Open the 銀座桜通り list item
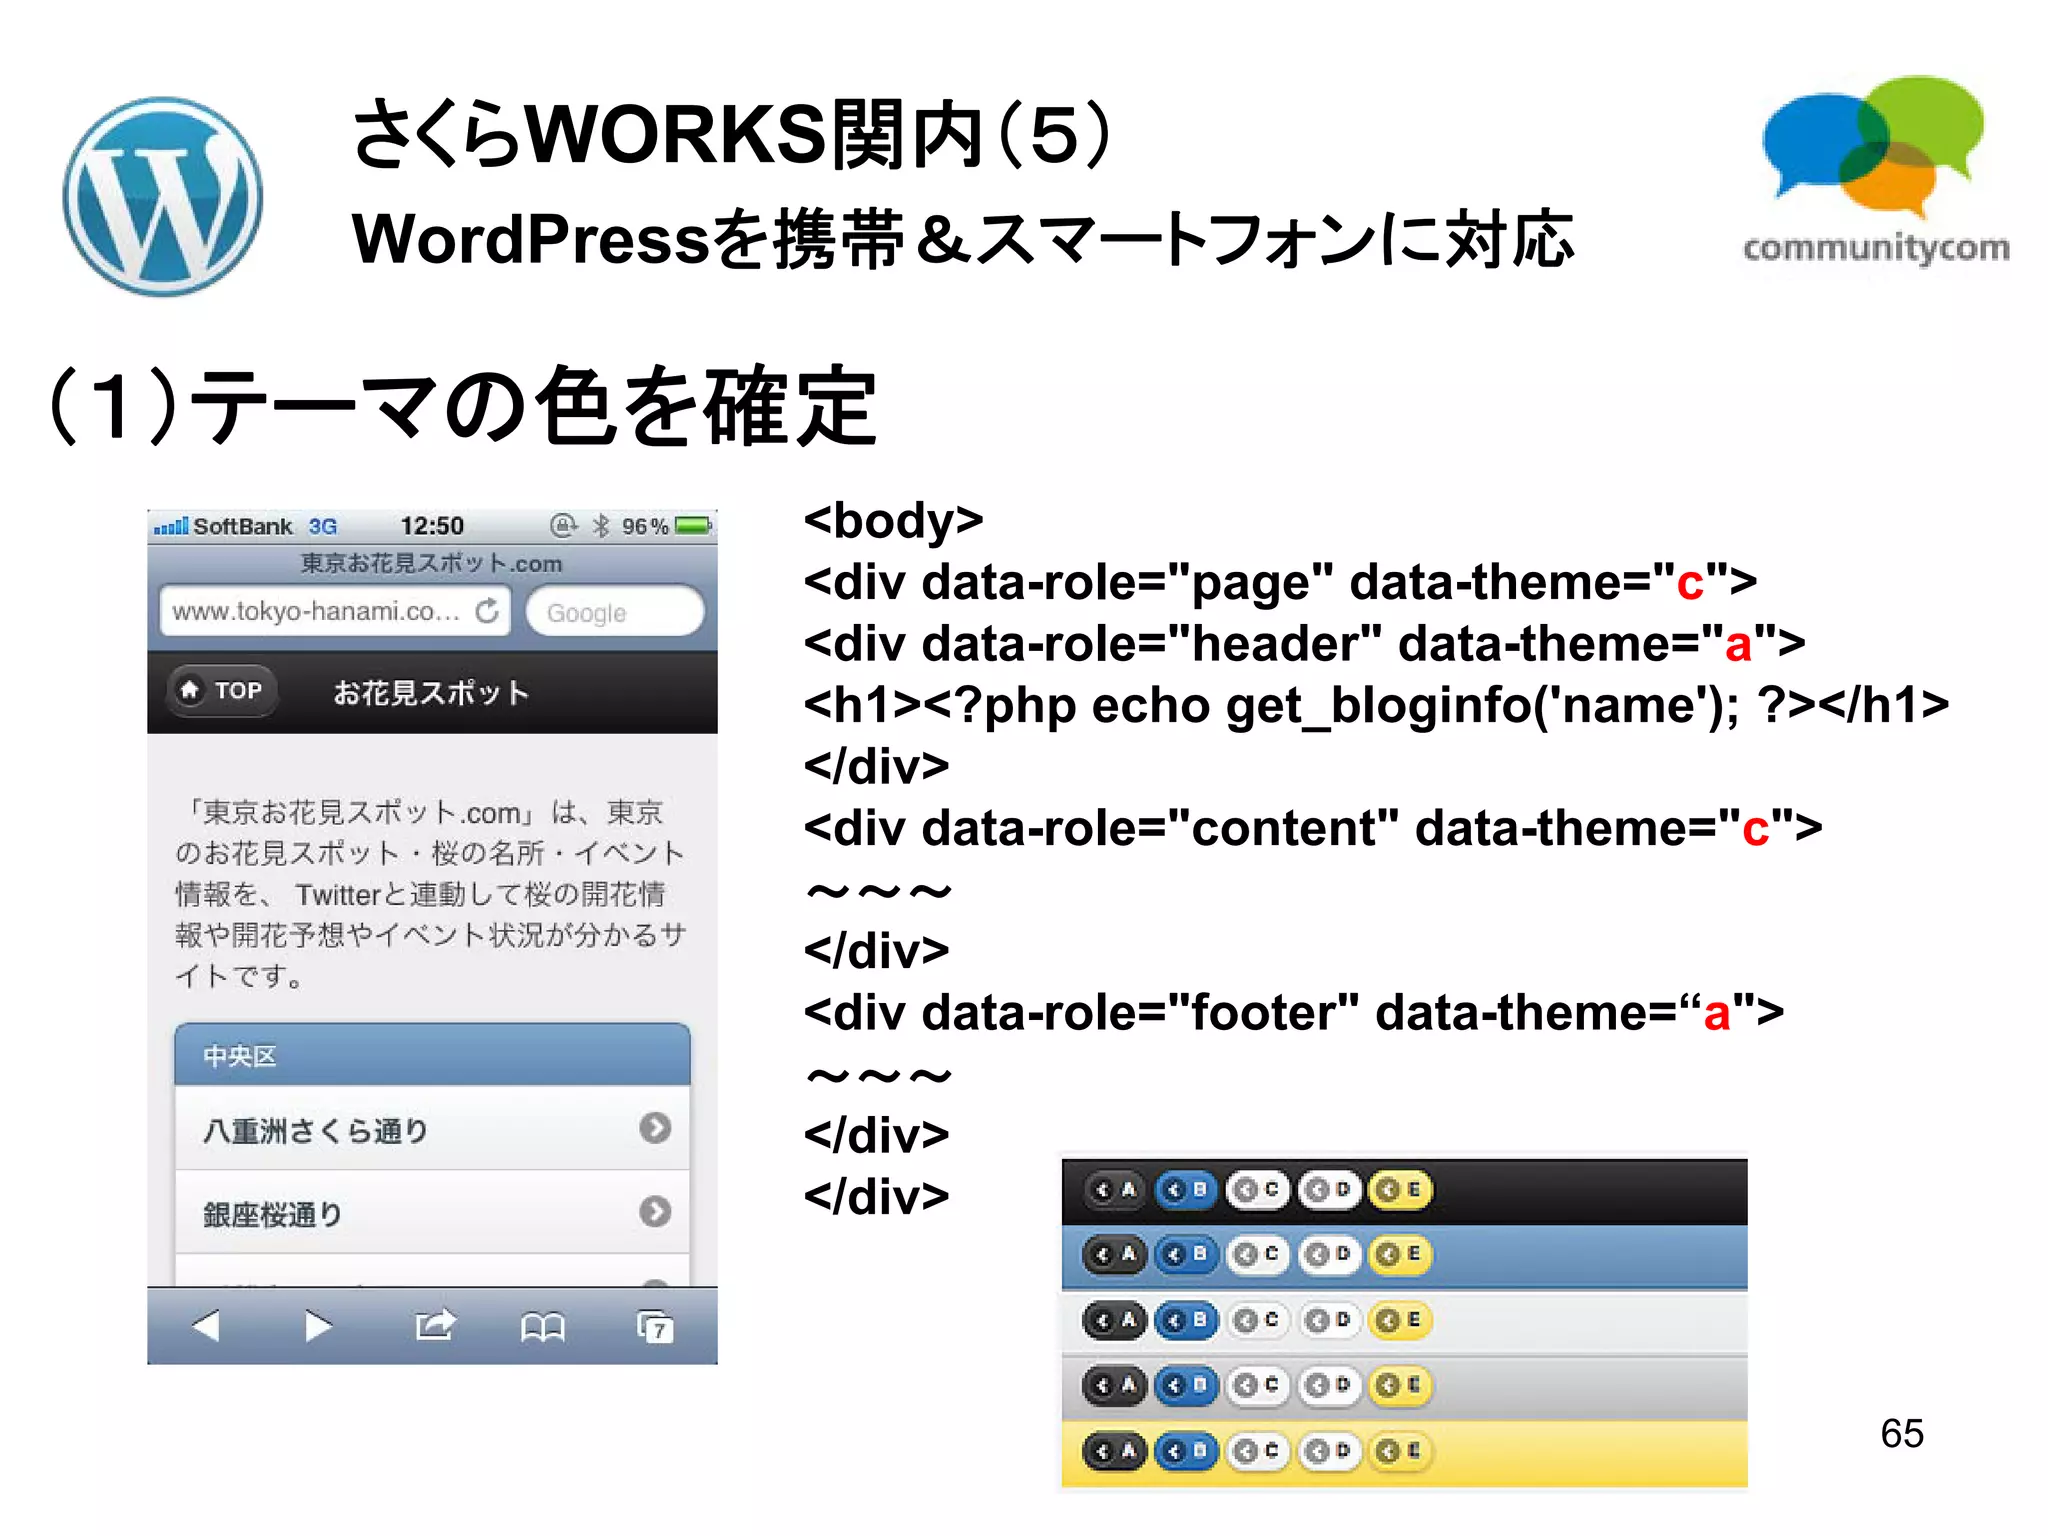2048x1536 pixels. [432, 1212]
